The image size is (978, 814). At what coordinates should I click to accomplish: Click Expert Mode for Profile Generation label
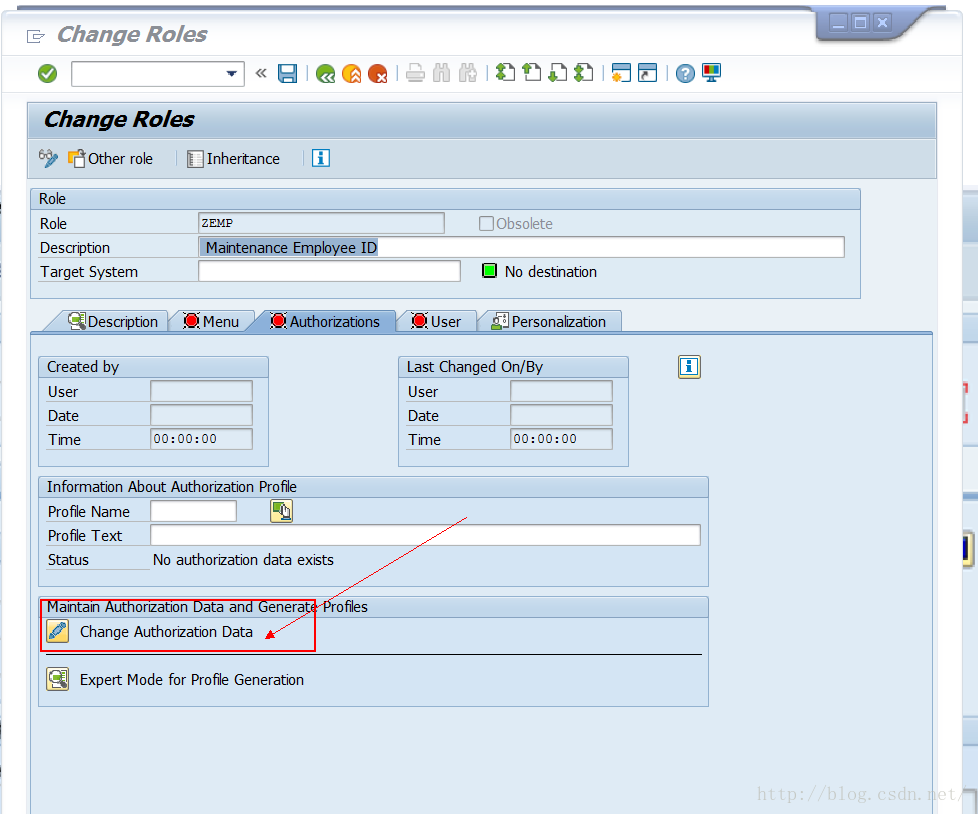[x=192, y=680]
